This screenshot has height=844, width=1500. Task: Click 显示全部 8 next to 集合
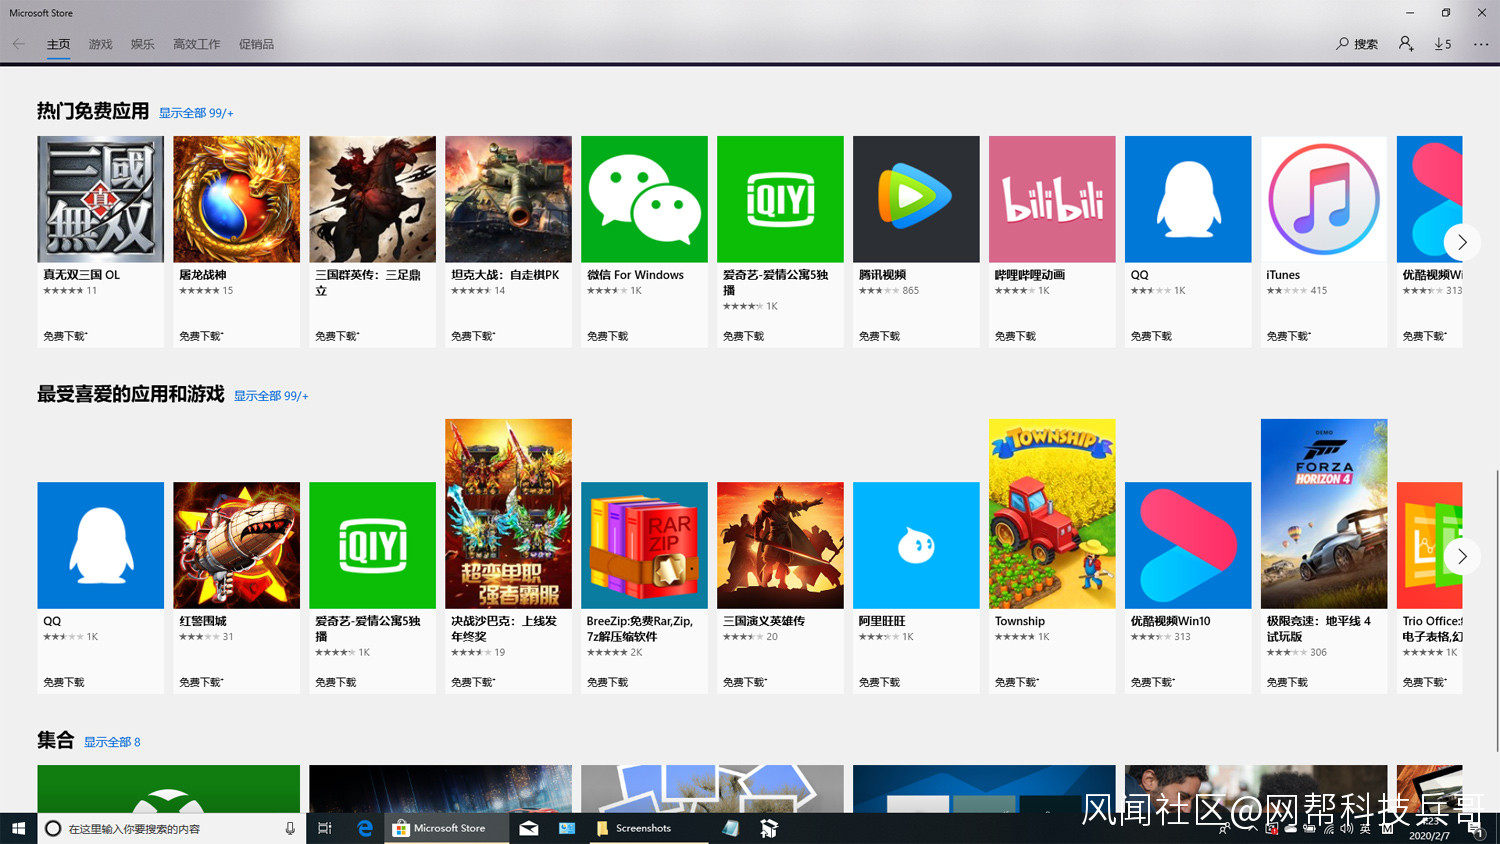[112, 742]
